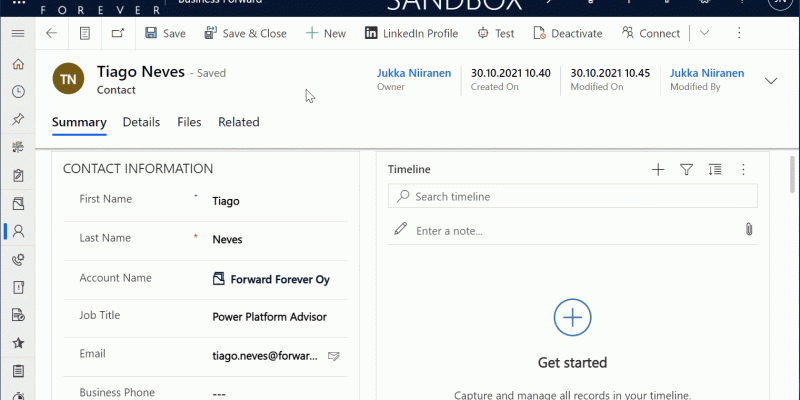800x400 pixels.
Task: Open the Related tab menu
Action: click(239, 122)
